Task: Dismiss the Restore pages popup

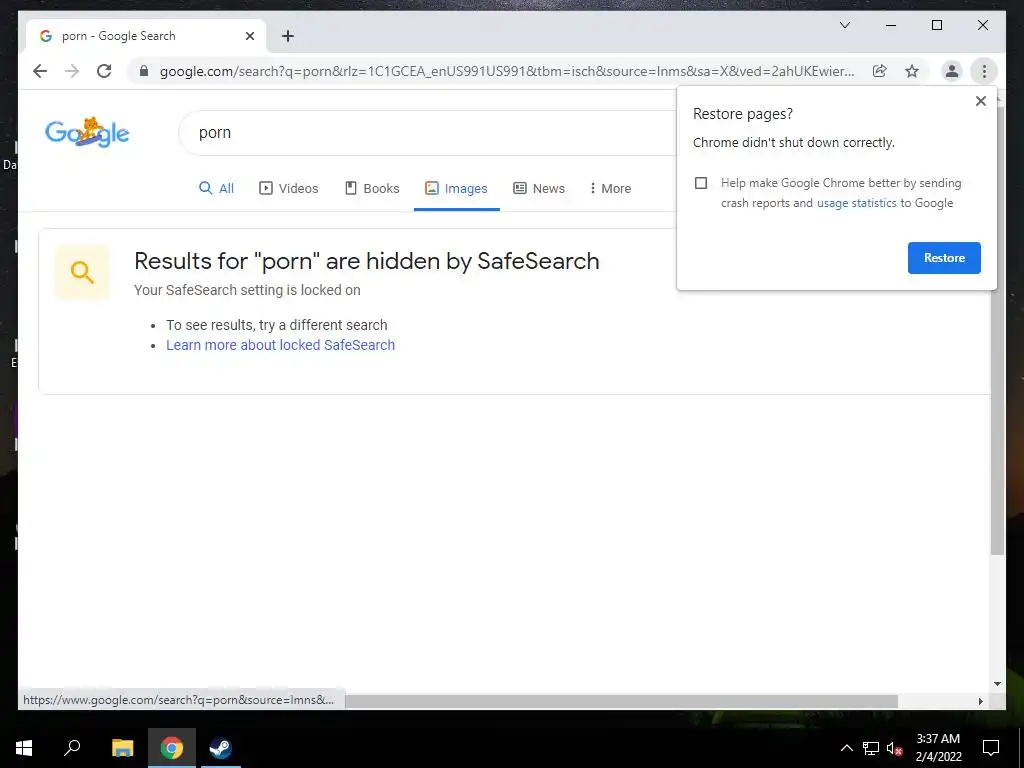Action: (x=980, y=101)
